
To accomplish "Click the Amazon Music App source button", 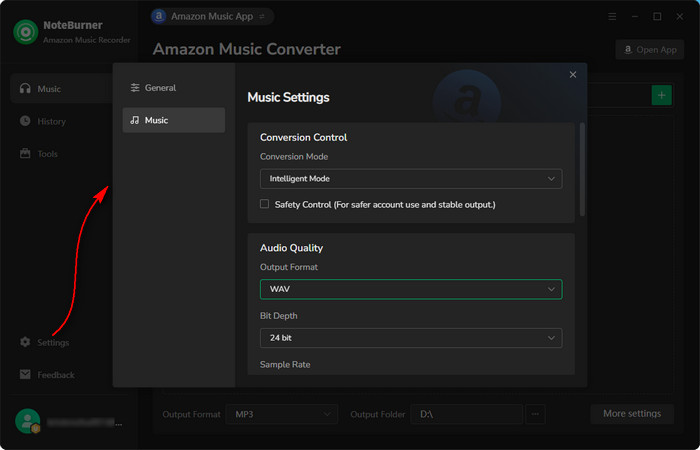I will tap(212, 17).
